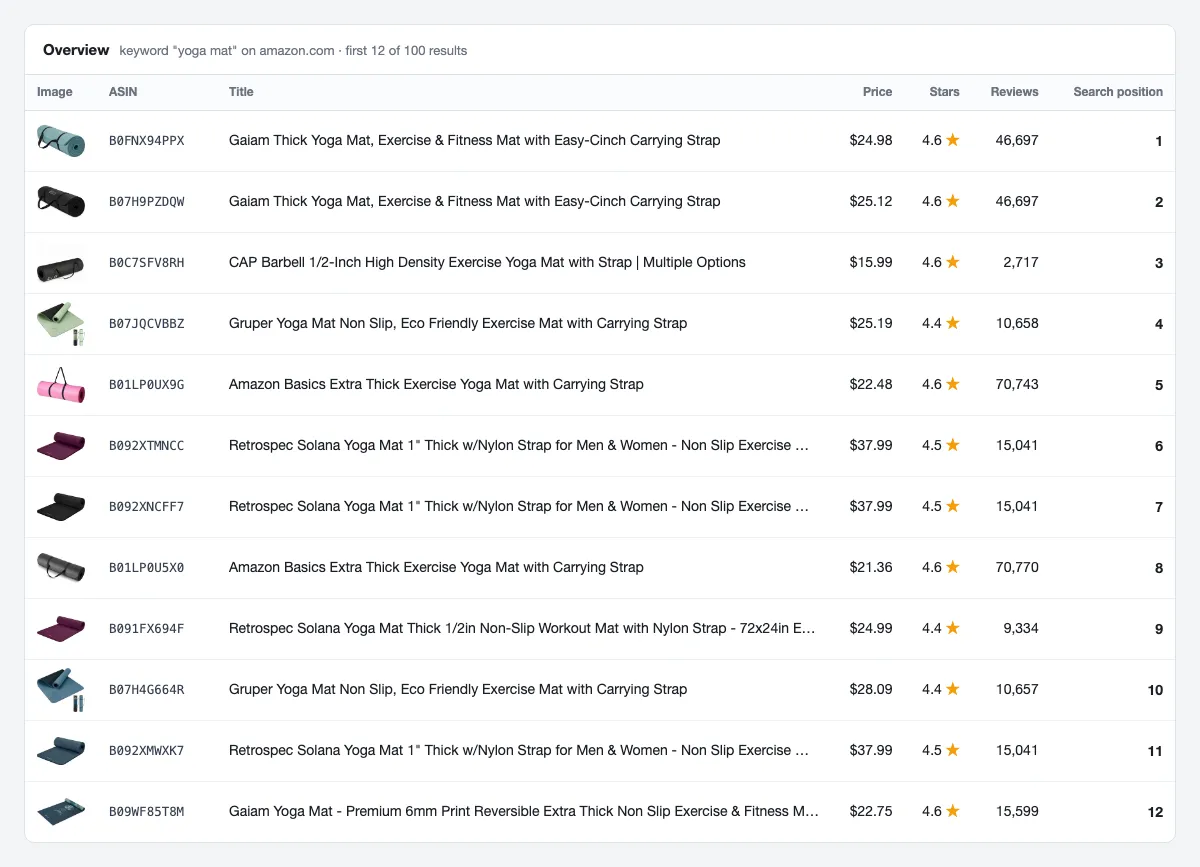Click the reviews count 10,658
Viewport: 1200px width, 867px height.
point(1017,323)
